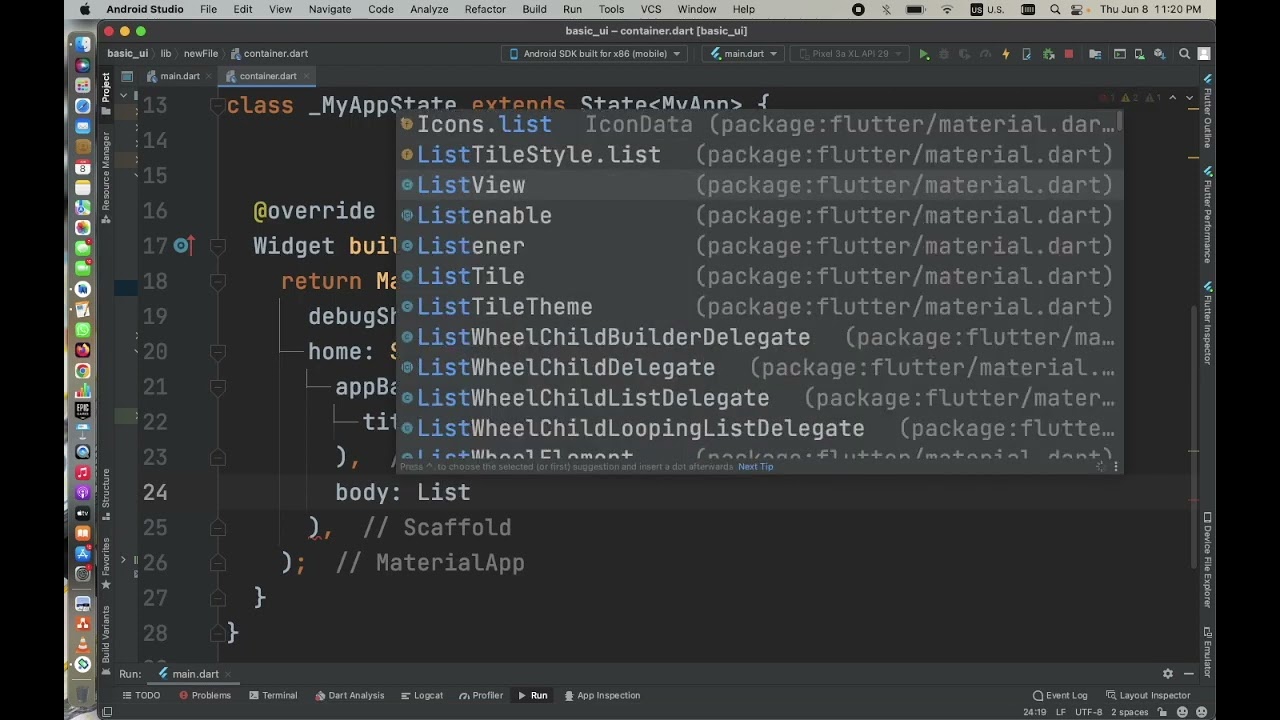Click the 24:19 cursor position indicator

coord(1035,712)
